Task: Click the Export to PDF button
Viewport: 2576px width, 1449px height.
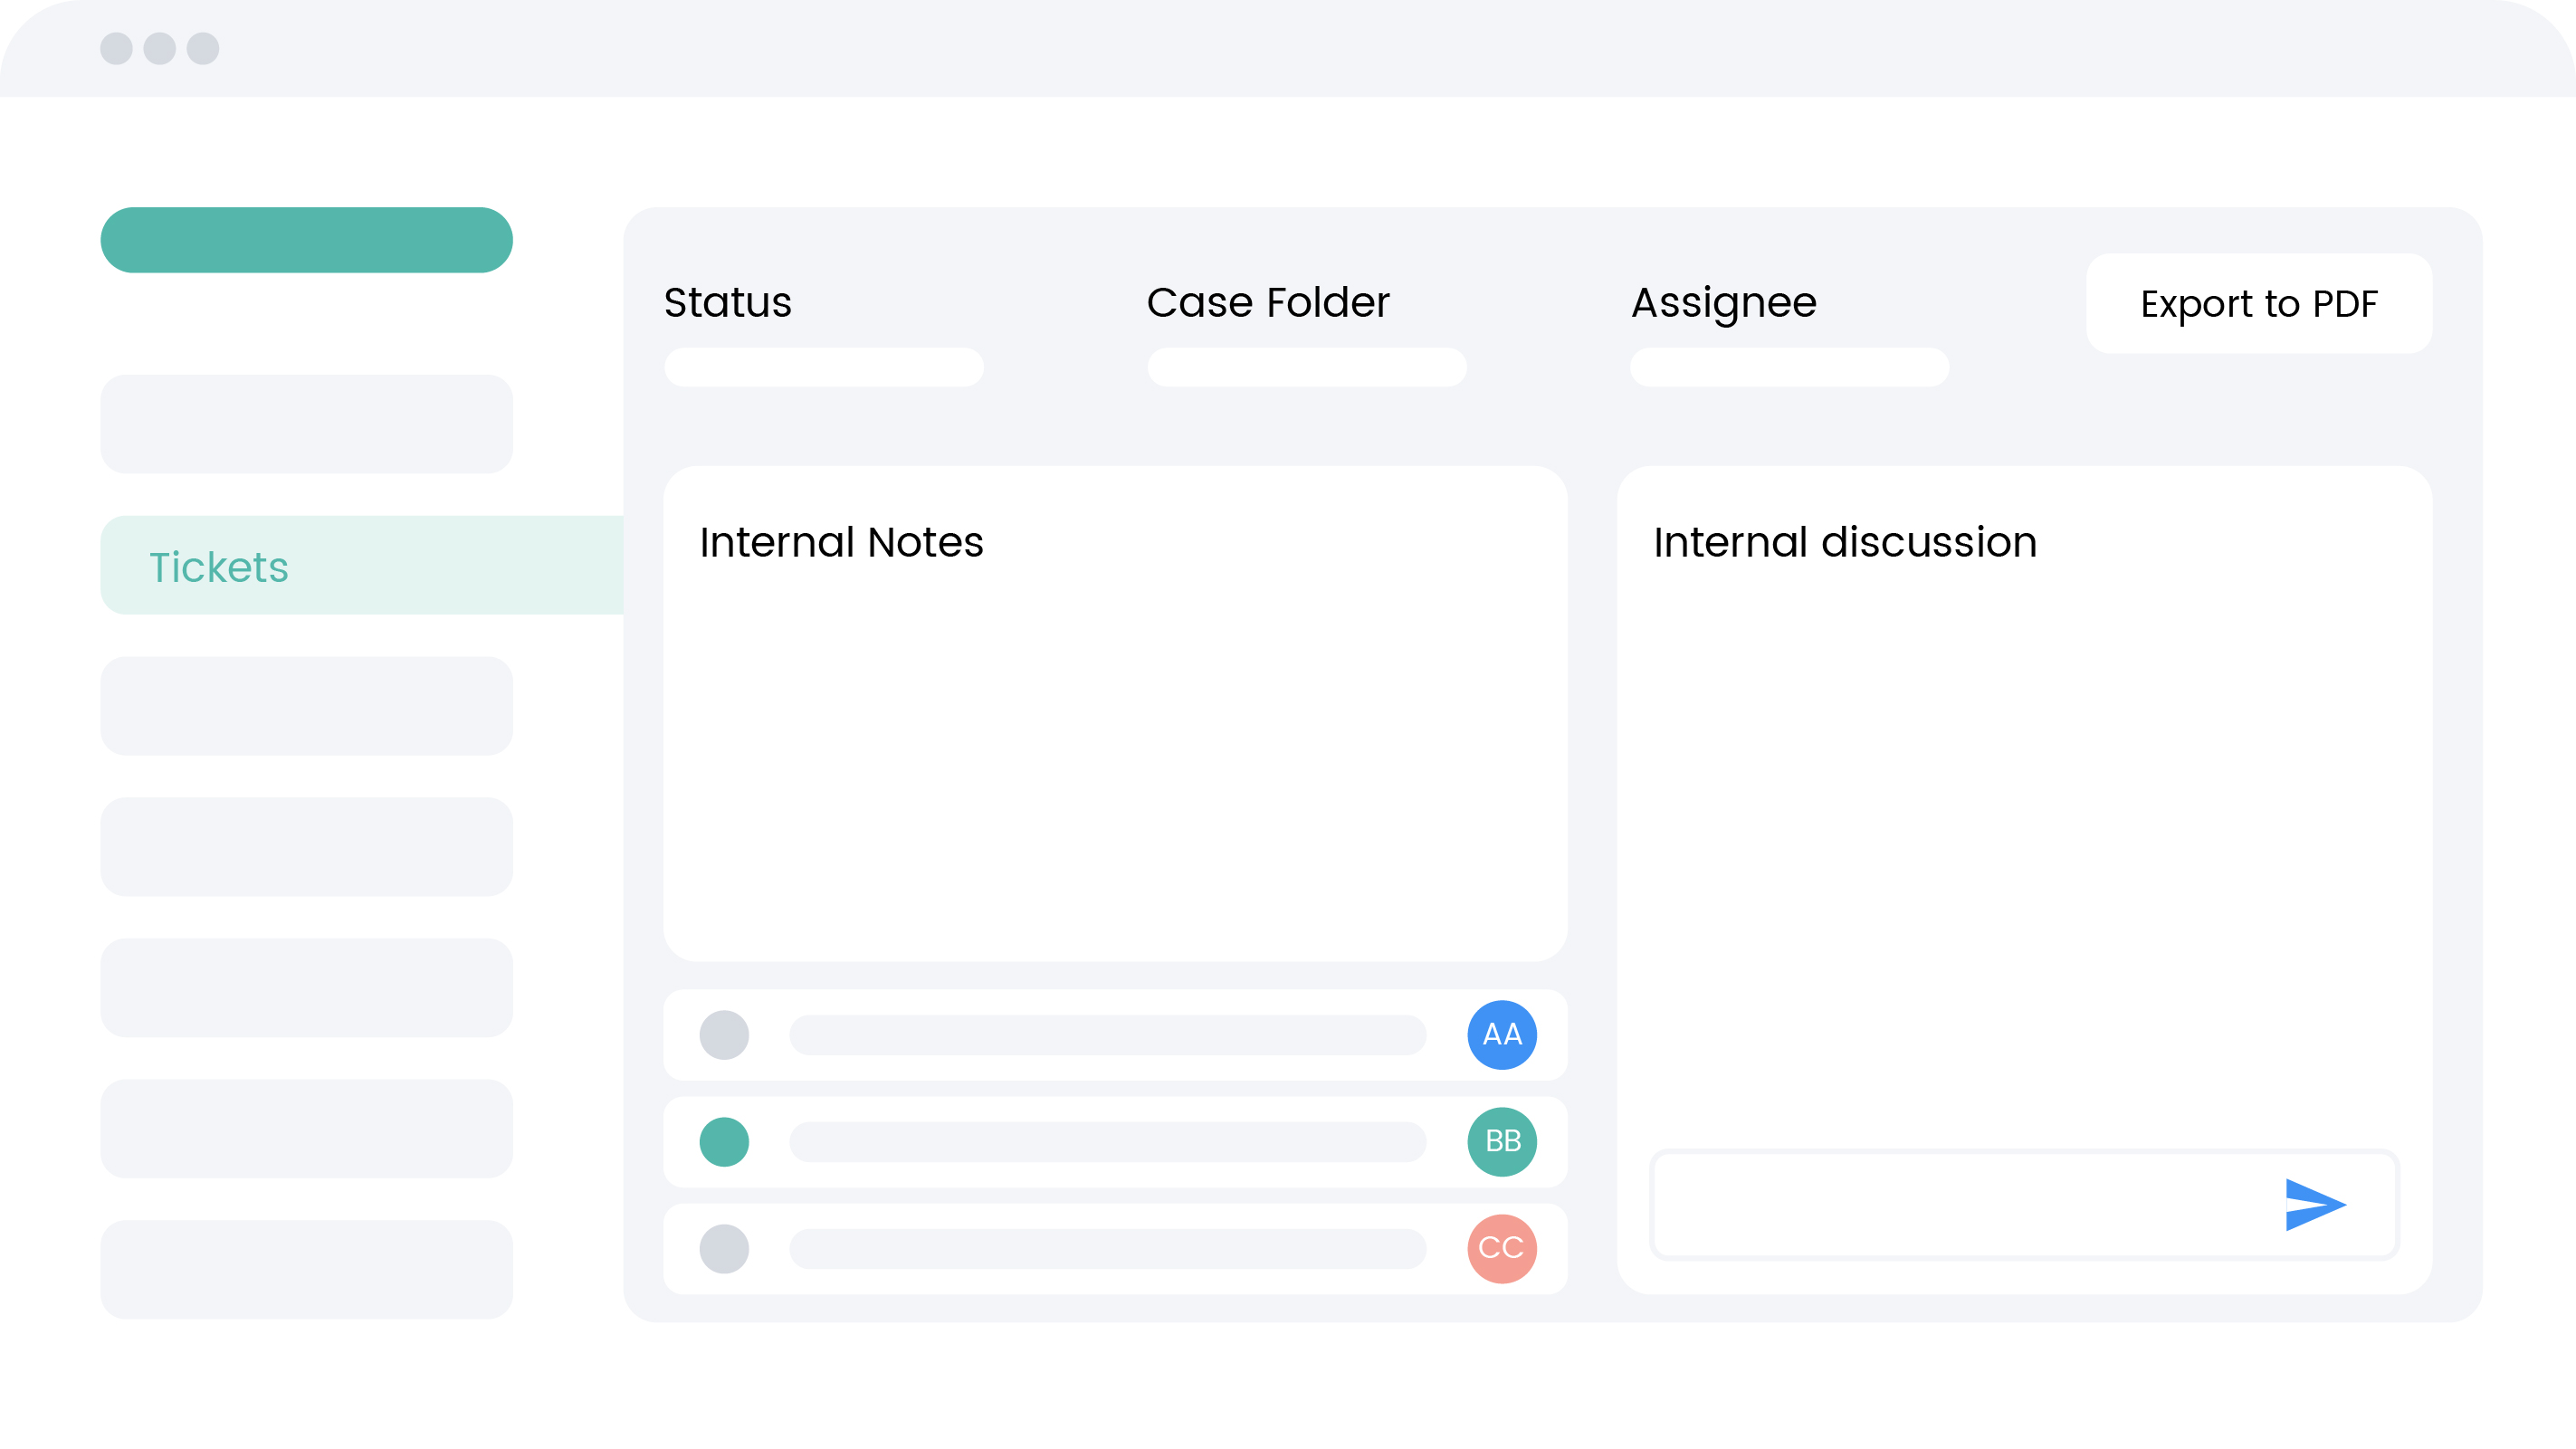Action: [2259, 303]
